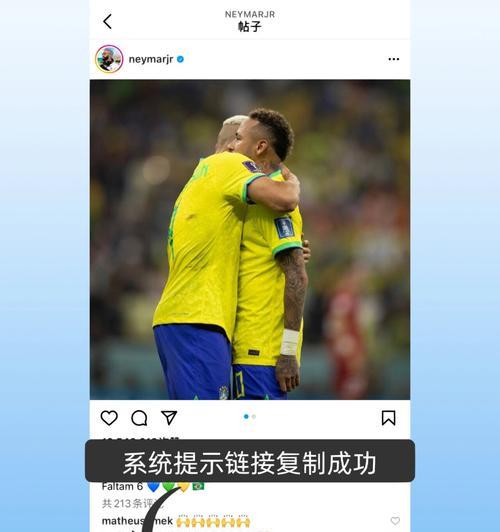
Task: Tap the NEYMARJR header title
Action: 250,14
